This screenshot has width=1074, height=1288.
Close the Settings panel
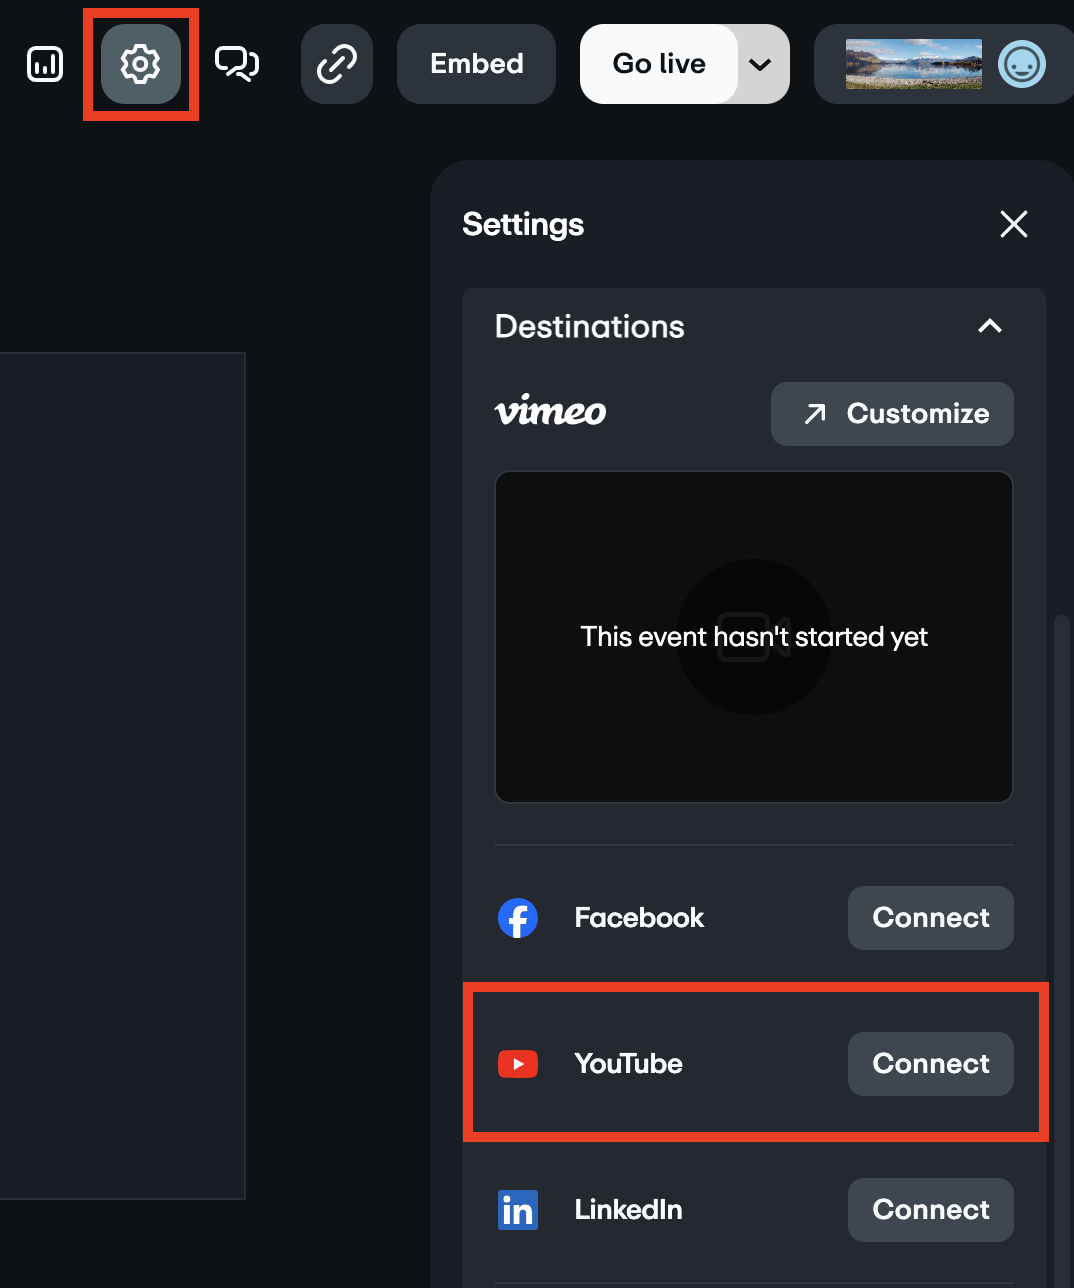pos(1014,224)
